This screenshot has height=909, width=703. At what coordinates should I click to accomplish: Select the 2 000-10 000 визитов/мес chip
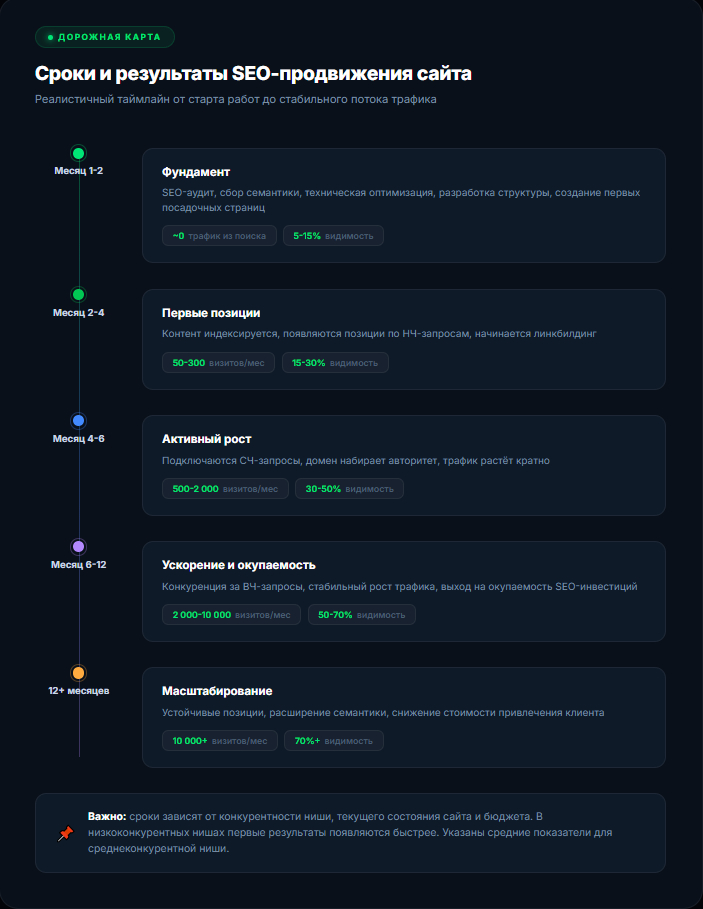231,614
